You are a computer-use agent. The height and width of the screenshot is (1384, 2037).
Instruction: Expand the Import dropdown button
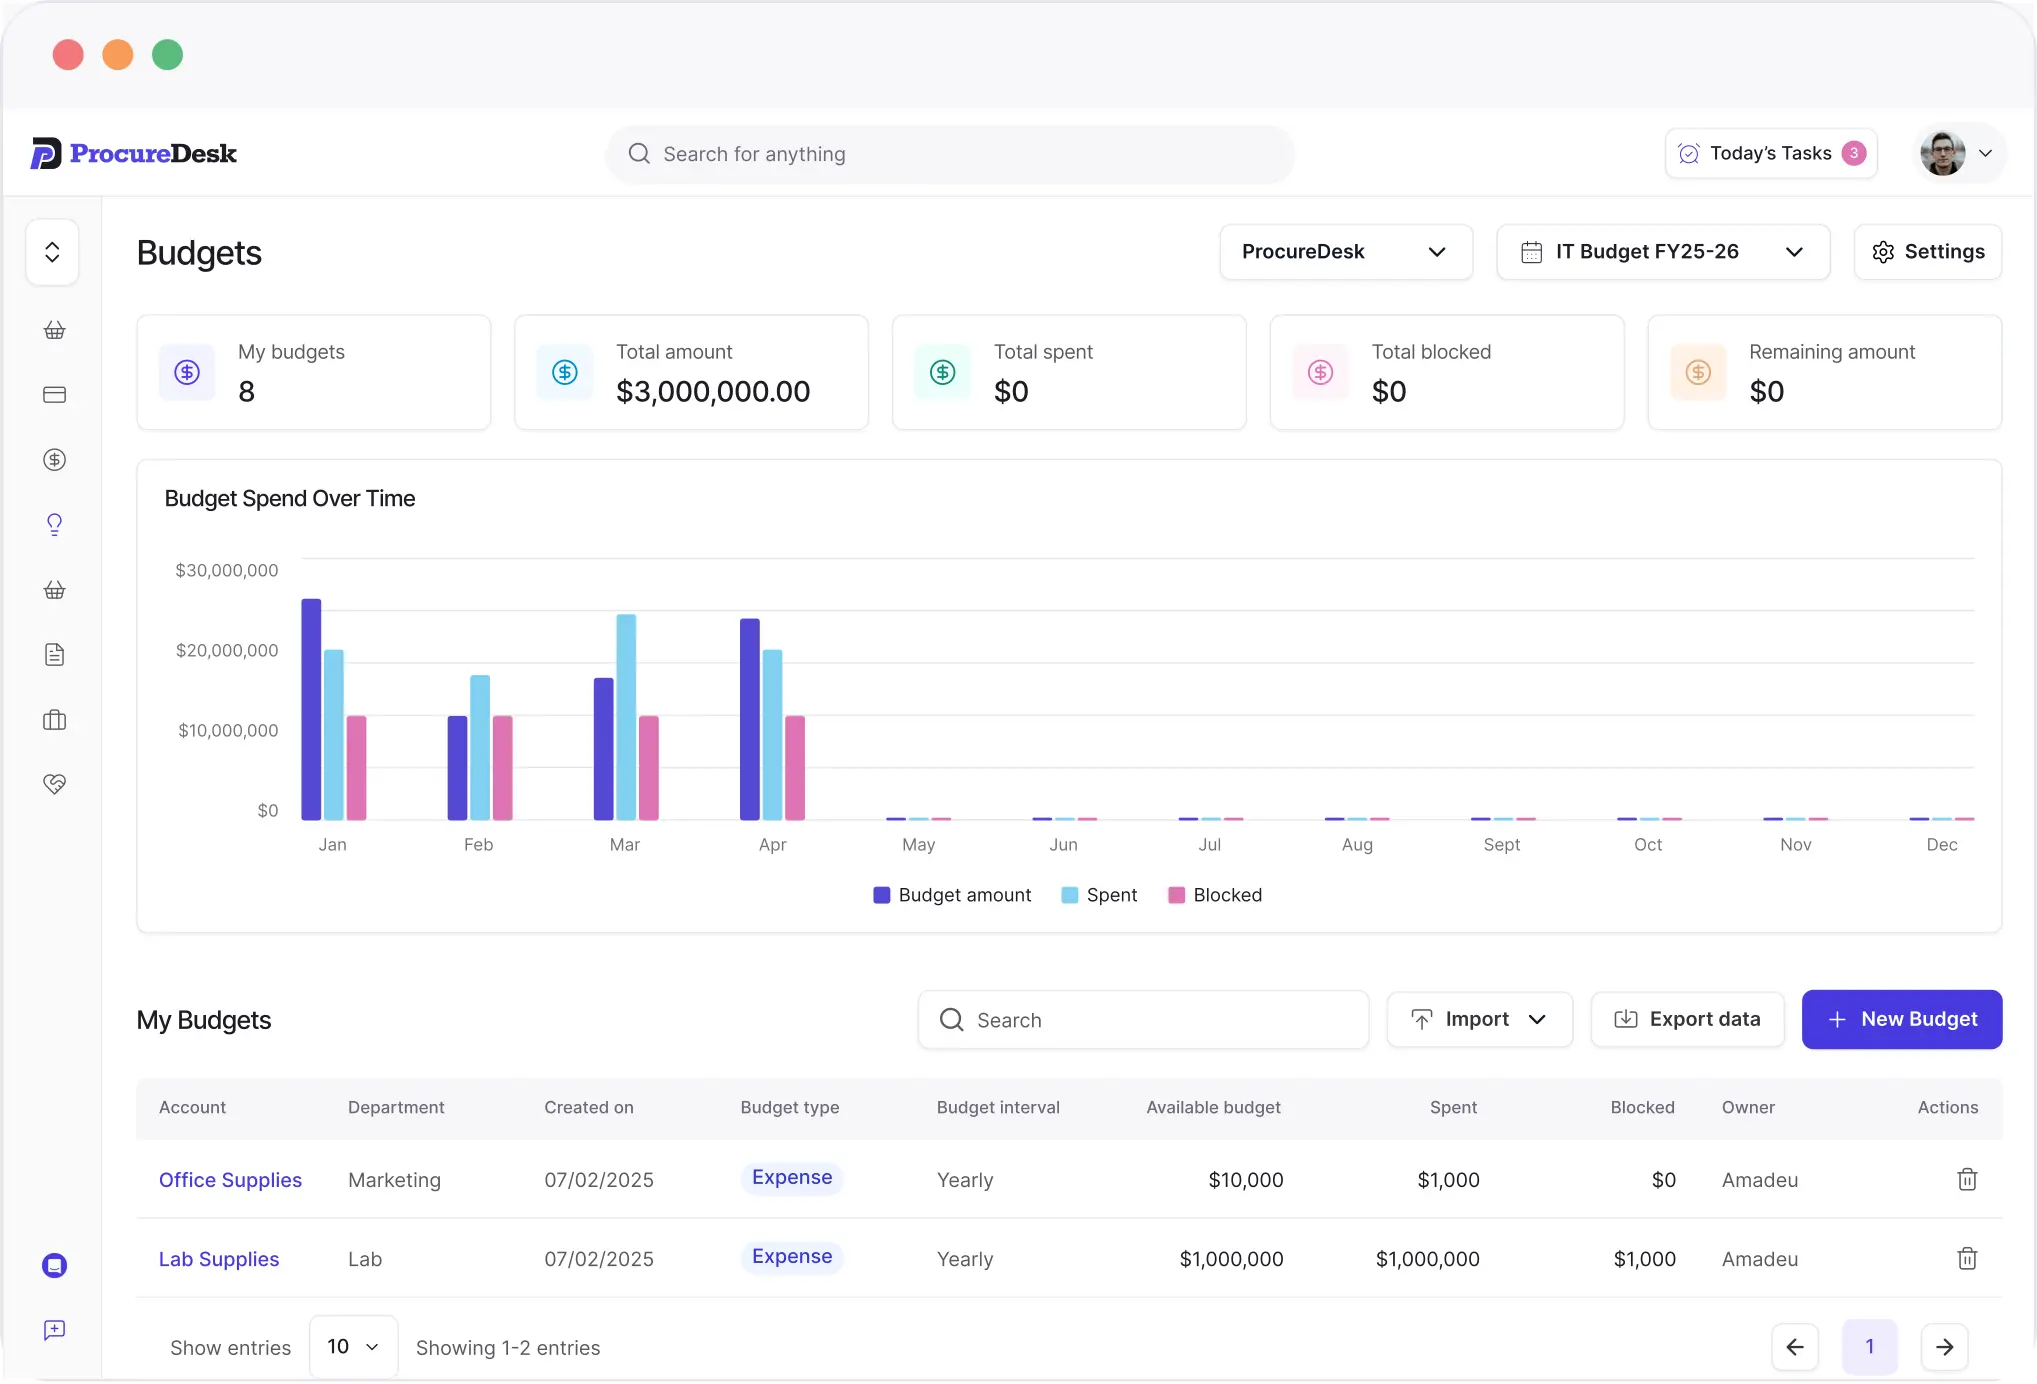pos(1479,1019)
